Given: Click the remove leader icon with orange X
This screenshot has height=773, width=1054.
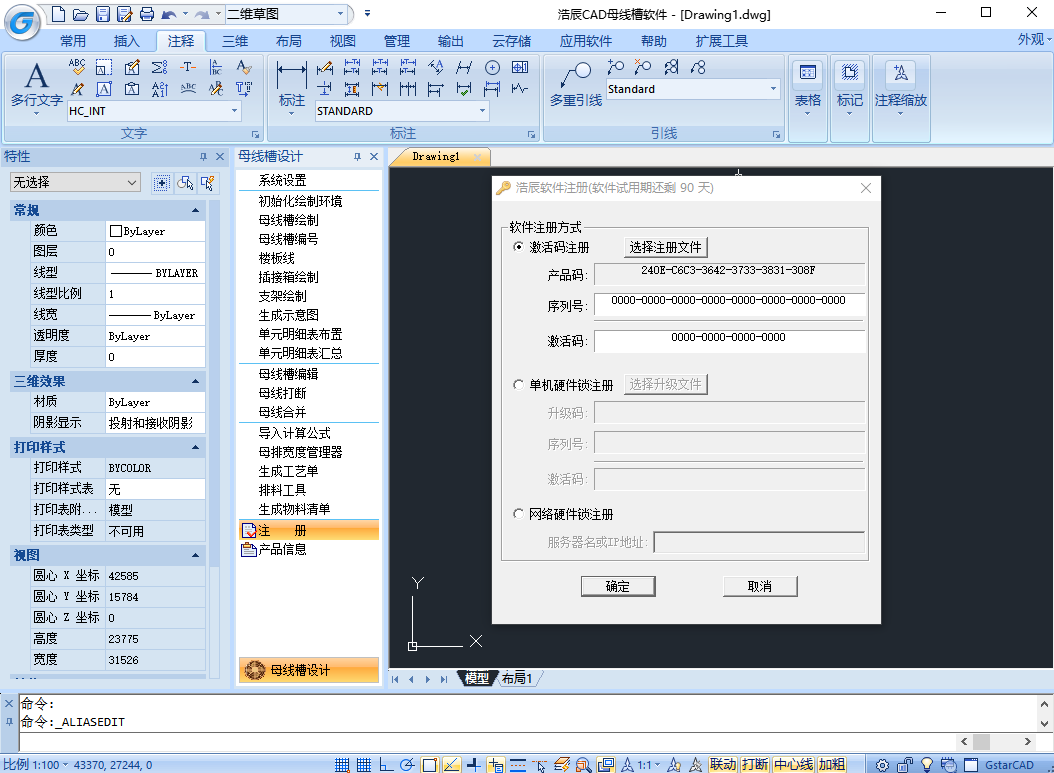Looking at the screenshot, I should point(643,67).
